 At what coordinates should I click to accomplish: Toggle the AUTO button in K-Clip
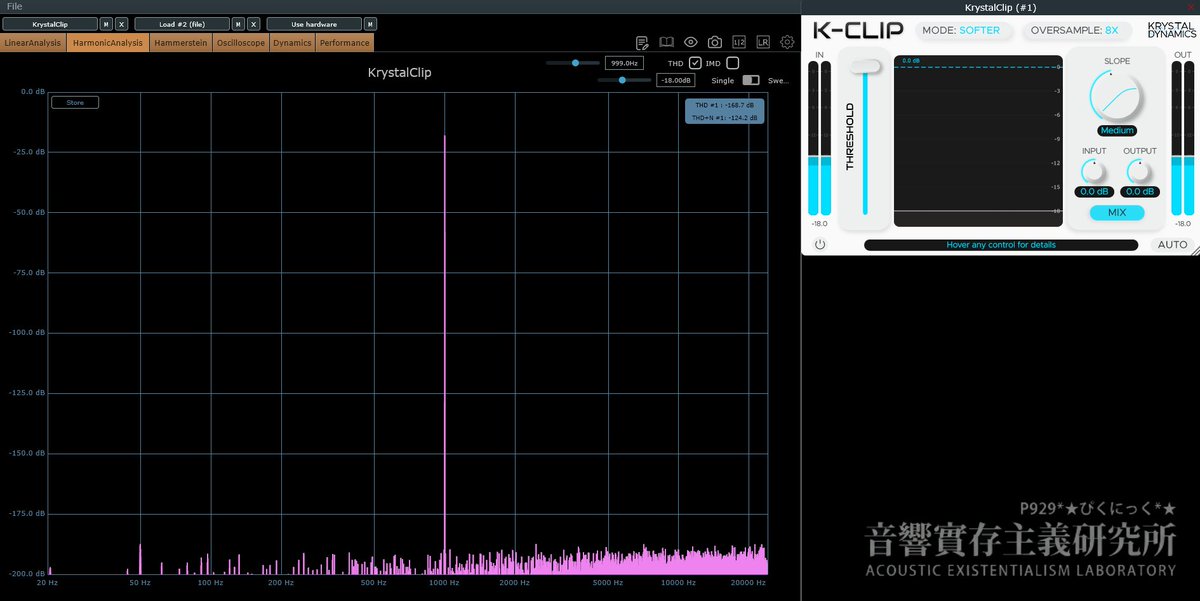coord(1172,244)
